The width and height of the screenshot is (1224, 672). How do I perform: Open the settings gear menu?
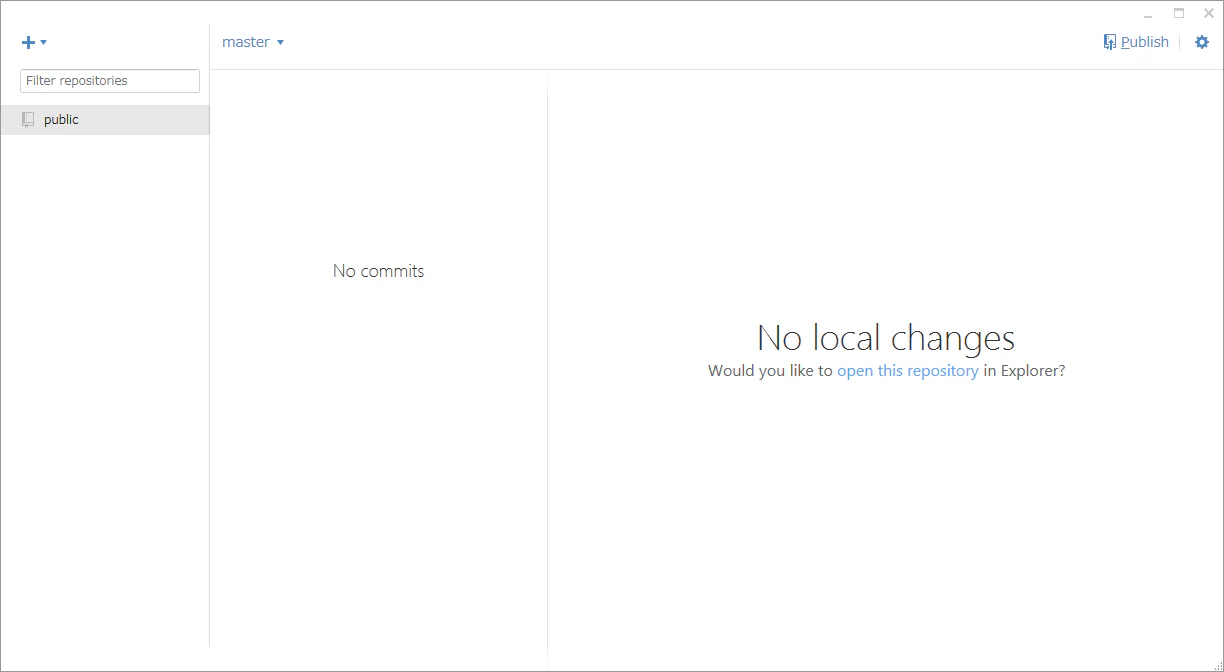point(1202,42)
